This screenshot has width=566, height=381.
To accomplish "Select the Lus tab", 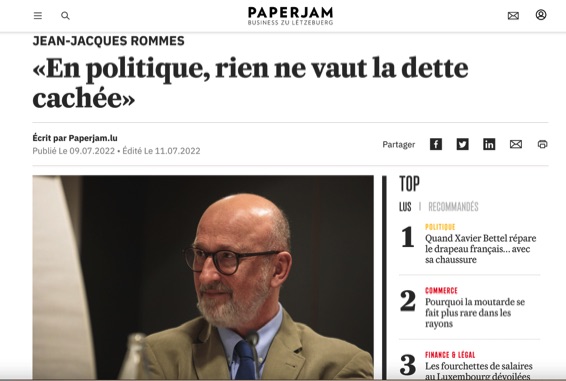I will (405, 207).
